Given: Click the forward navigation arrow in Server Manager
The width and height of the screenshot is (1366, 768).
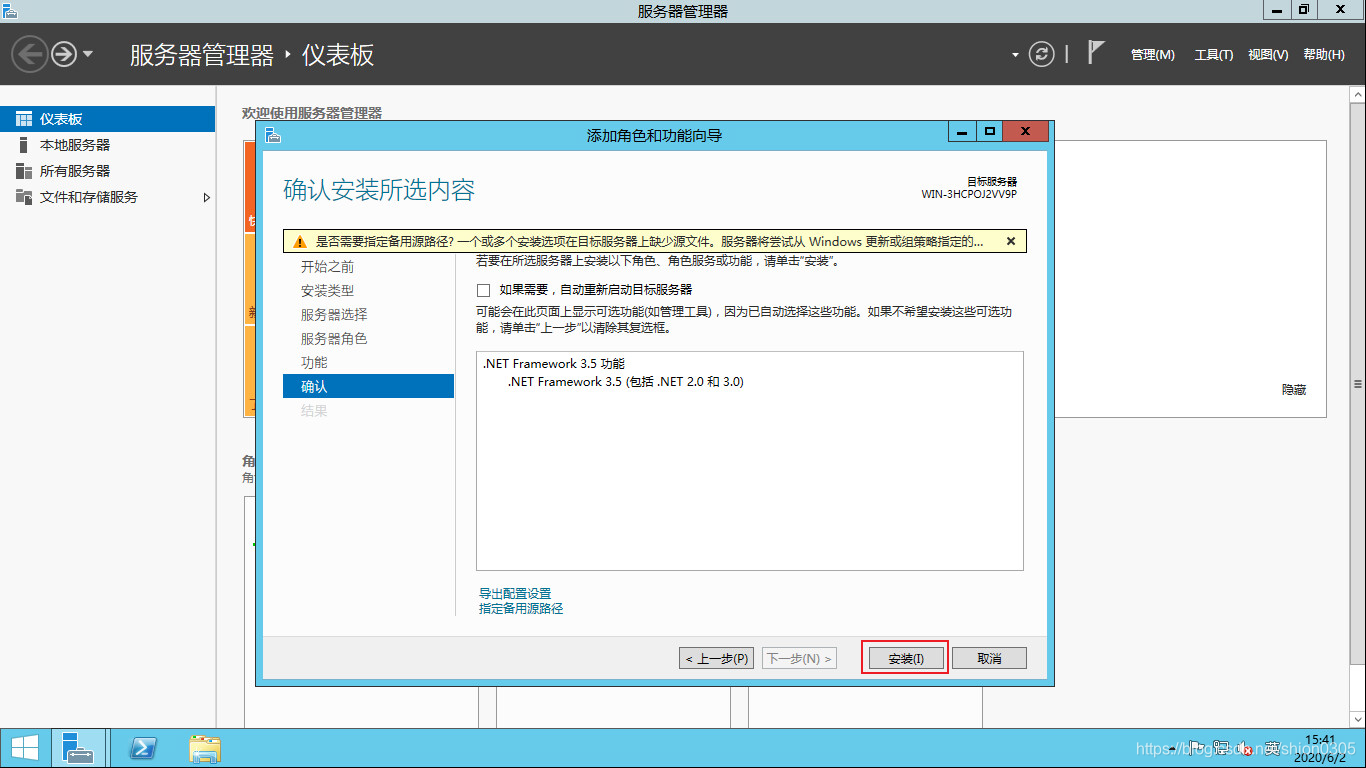Looking at the screenshot, I should click(64, 54).
